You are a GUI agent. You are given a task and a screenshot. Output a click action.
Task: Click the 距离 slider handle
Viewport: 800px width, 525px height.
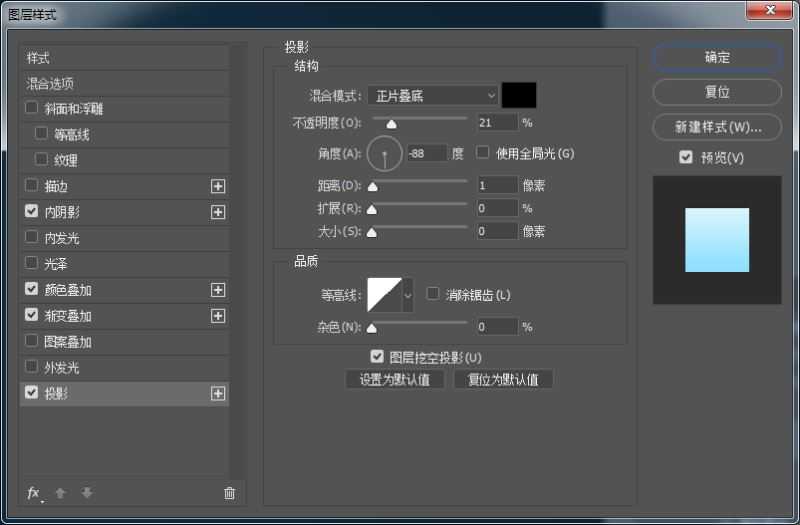373,187
